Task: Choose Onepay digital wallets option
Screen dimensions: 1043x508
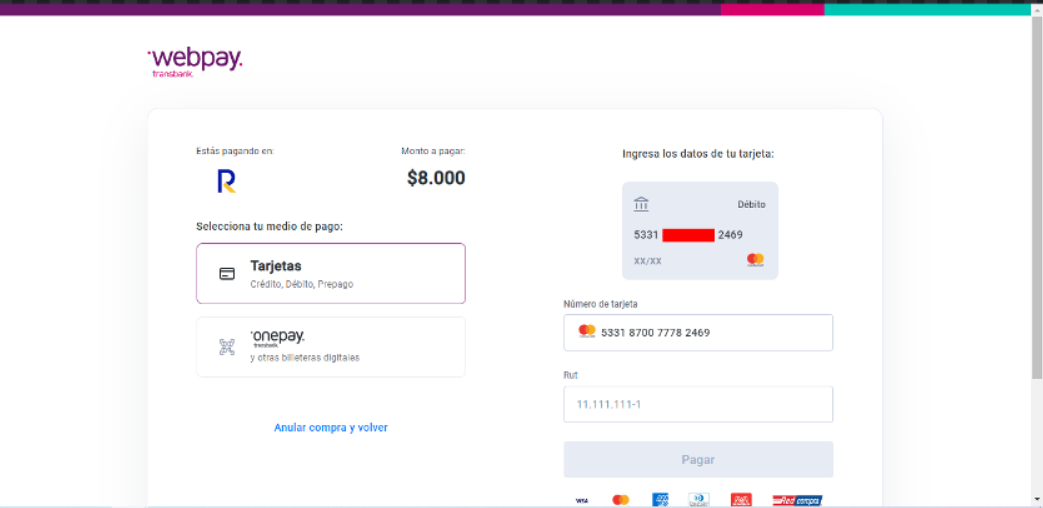Action: pos(331,347)
